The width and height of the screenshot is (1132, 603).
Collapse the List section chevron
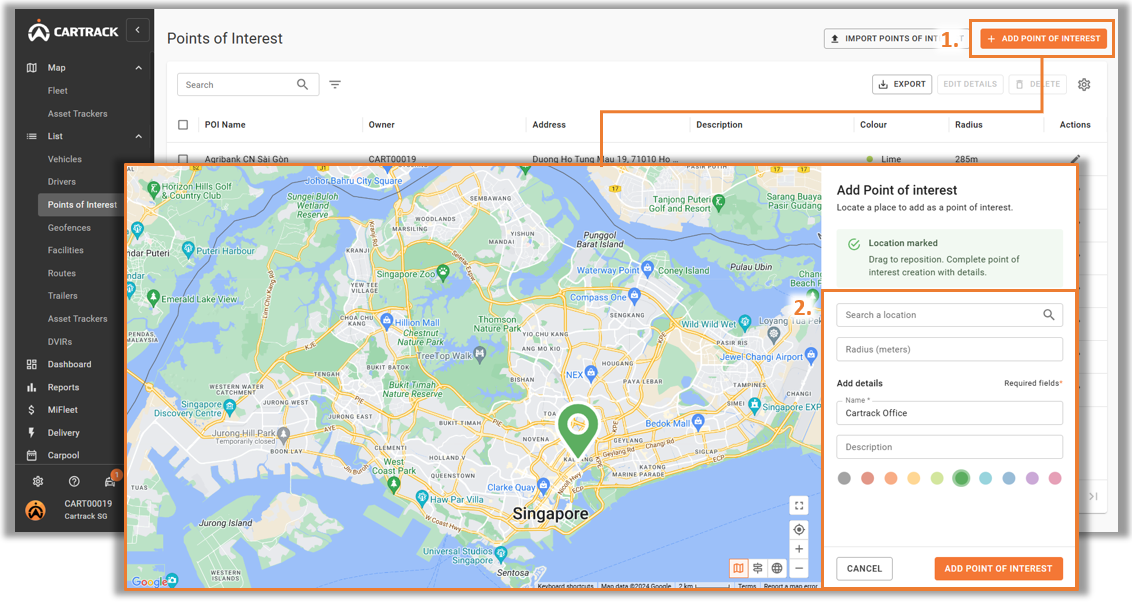tap(139, 136)
